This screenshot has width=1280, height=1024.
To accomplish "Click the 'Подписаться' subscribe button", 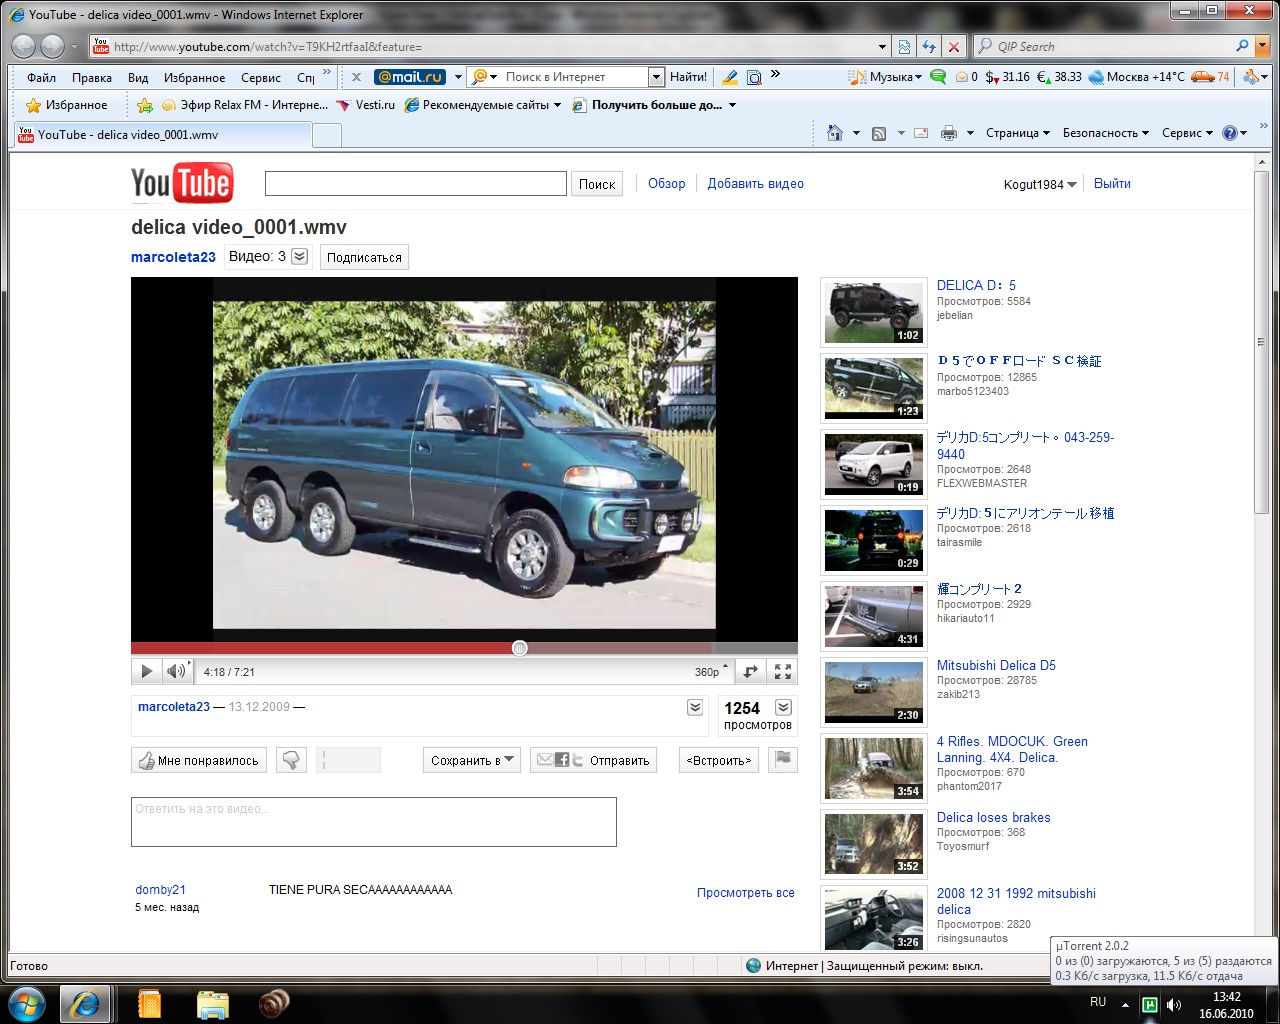I will [364, 257].
